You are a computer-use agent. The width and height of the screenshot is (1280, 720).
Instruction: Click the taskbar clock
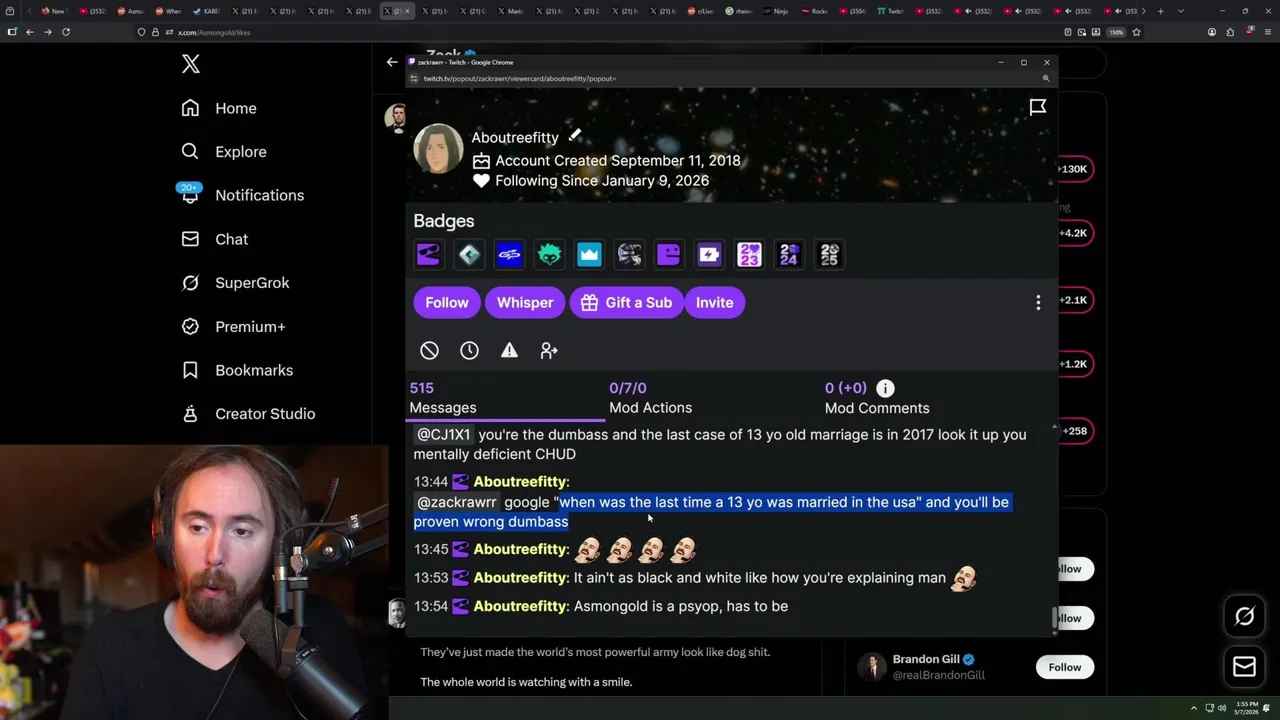pyautogui.click(x=1248, y=708)
